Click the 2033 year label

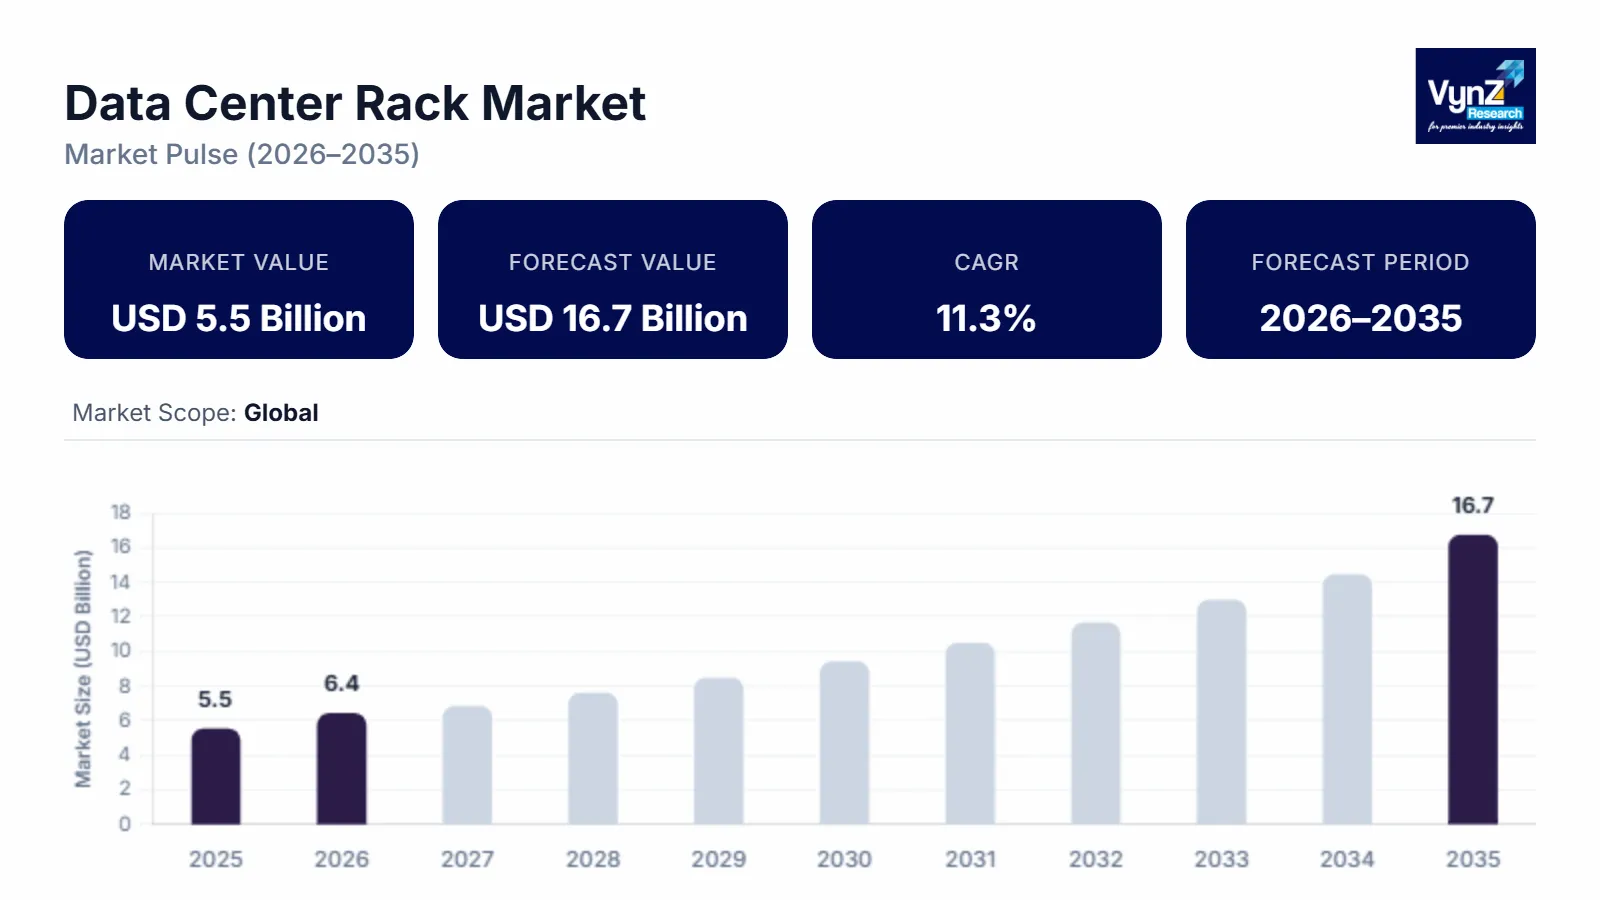point(1222,858)
